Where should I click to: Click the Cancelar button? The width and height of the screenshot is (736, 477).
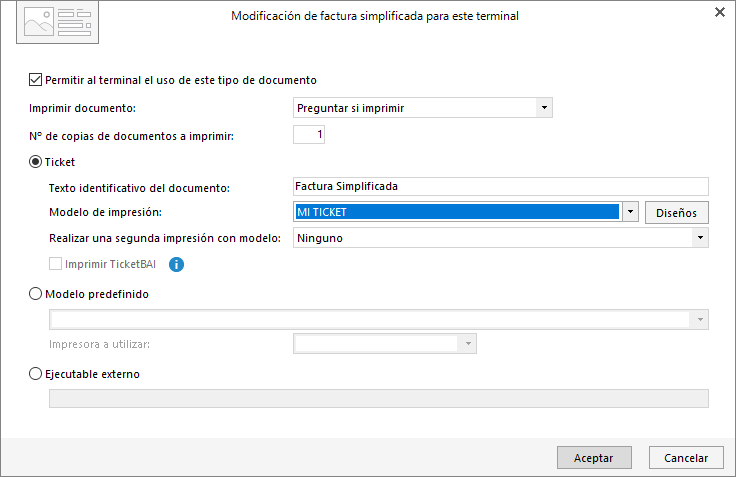(686, 458)
